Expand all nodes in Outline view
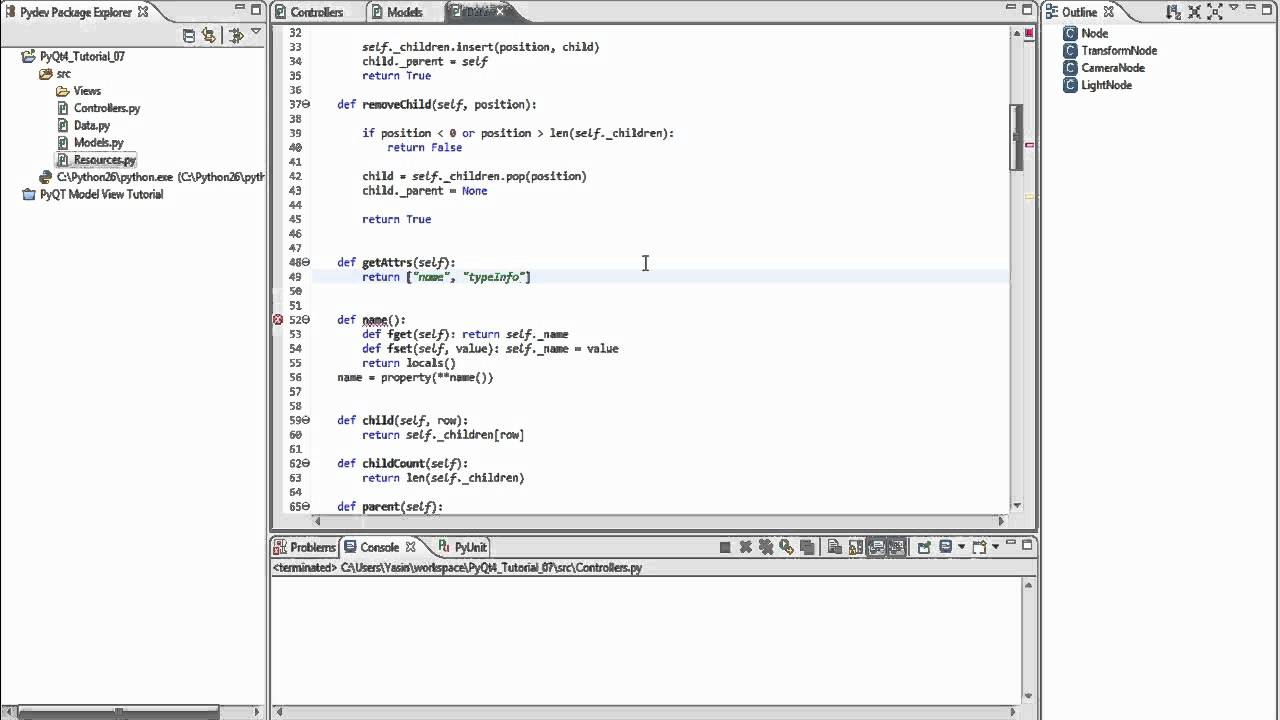The width and height of the screenshot is (1280, 720). pos(1215,12)
